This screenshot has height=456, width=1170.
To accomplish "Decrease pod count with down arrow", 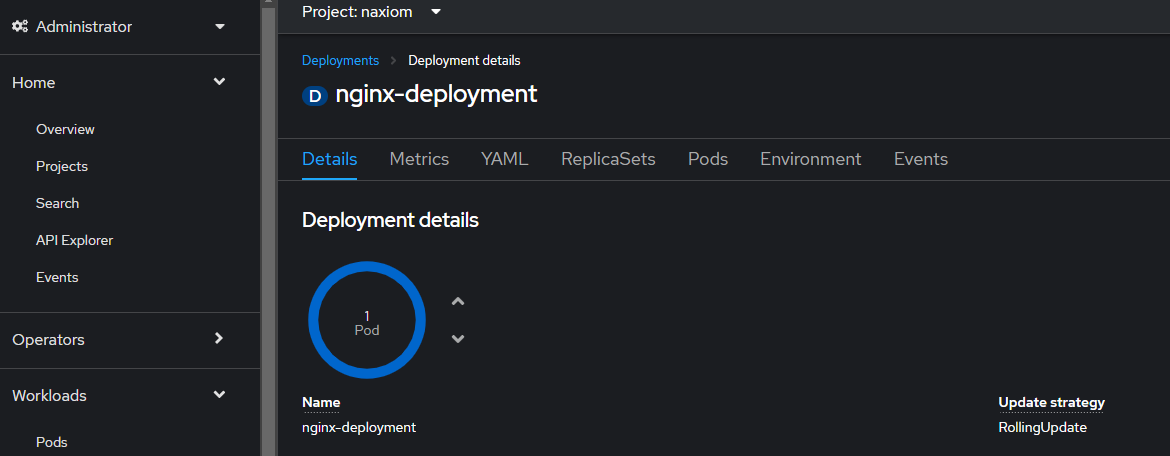I will click(x=458, y=339).
